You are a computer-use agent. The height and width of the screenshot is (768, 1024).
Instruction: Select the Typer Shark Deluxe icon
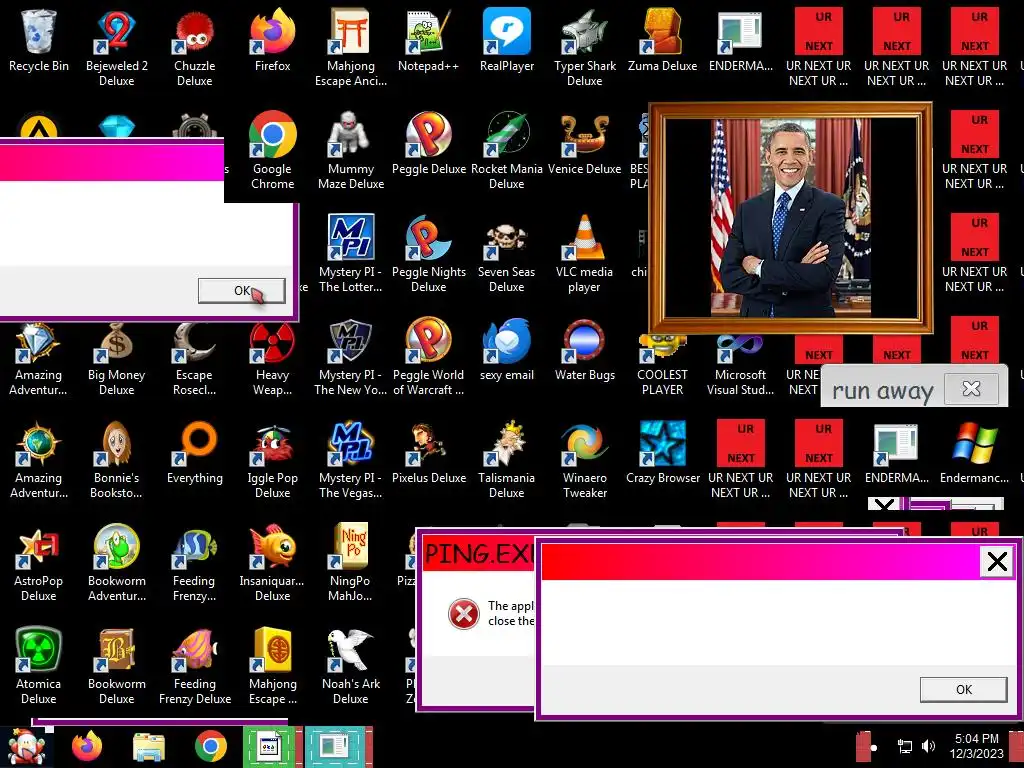point(584,48)
